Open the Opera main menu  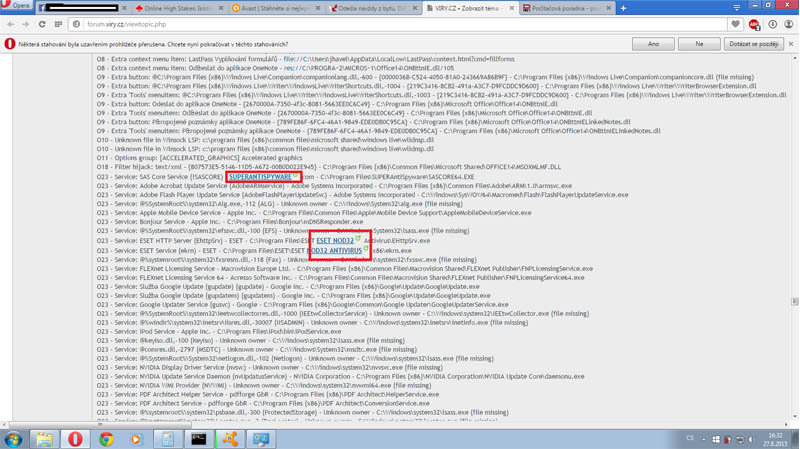(x=17, y=7)
